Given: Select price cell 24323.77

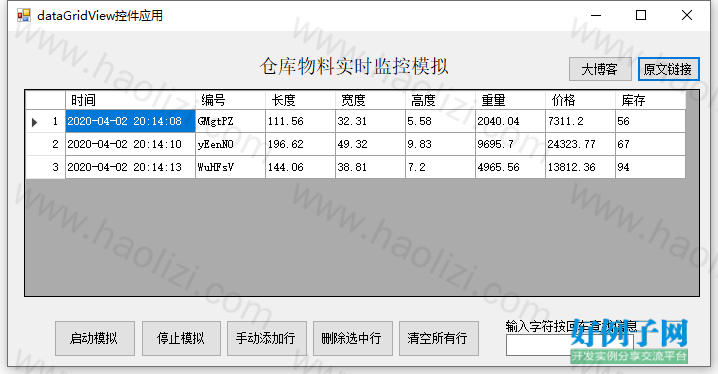Looking at the screenshot, I should coord(581,144).
